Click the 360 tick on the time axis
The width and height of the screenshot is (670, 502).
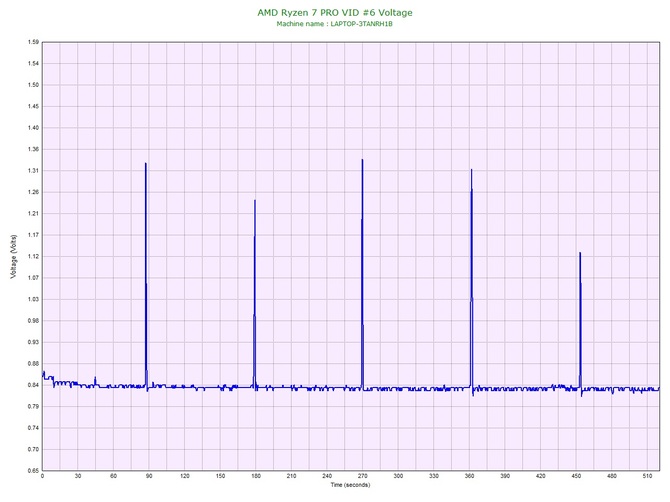[x=469, y=476]
